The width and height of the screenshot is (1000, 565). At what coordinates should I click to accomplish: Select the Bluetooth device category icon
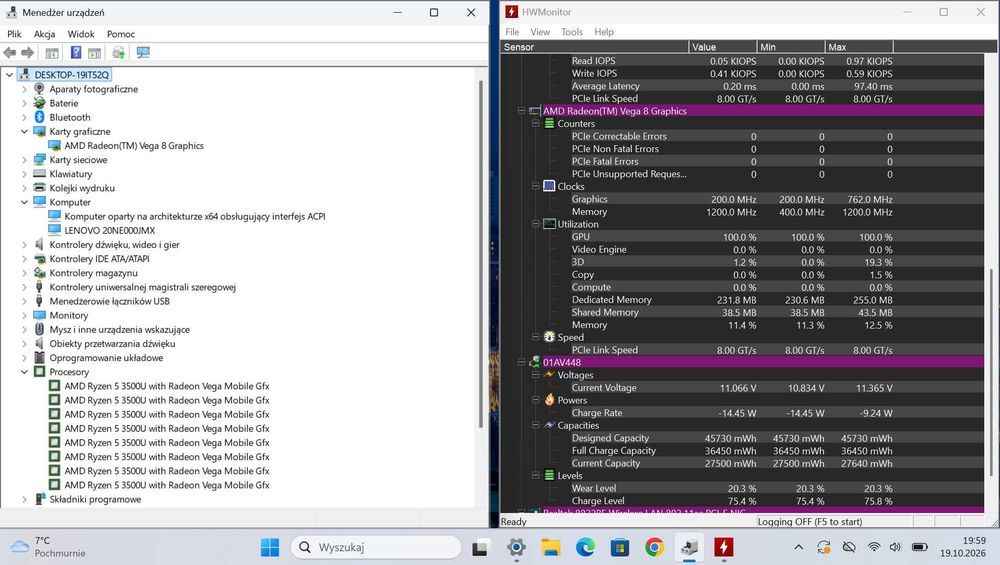tap(39, 117)
